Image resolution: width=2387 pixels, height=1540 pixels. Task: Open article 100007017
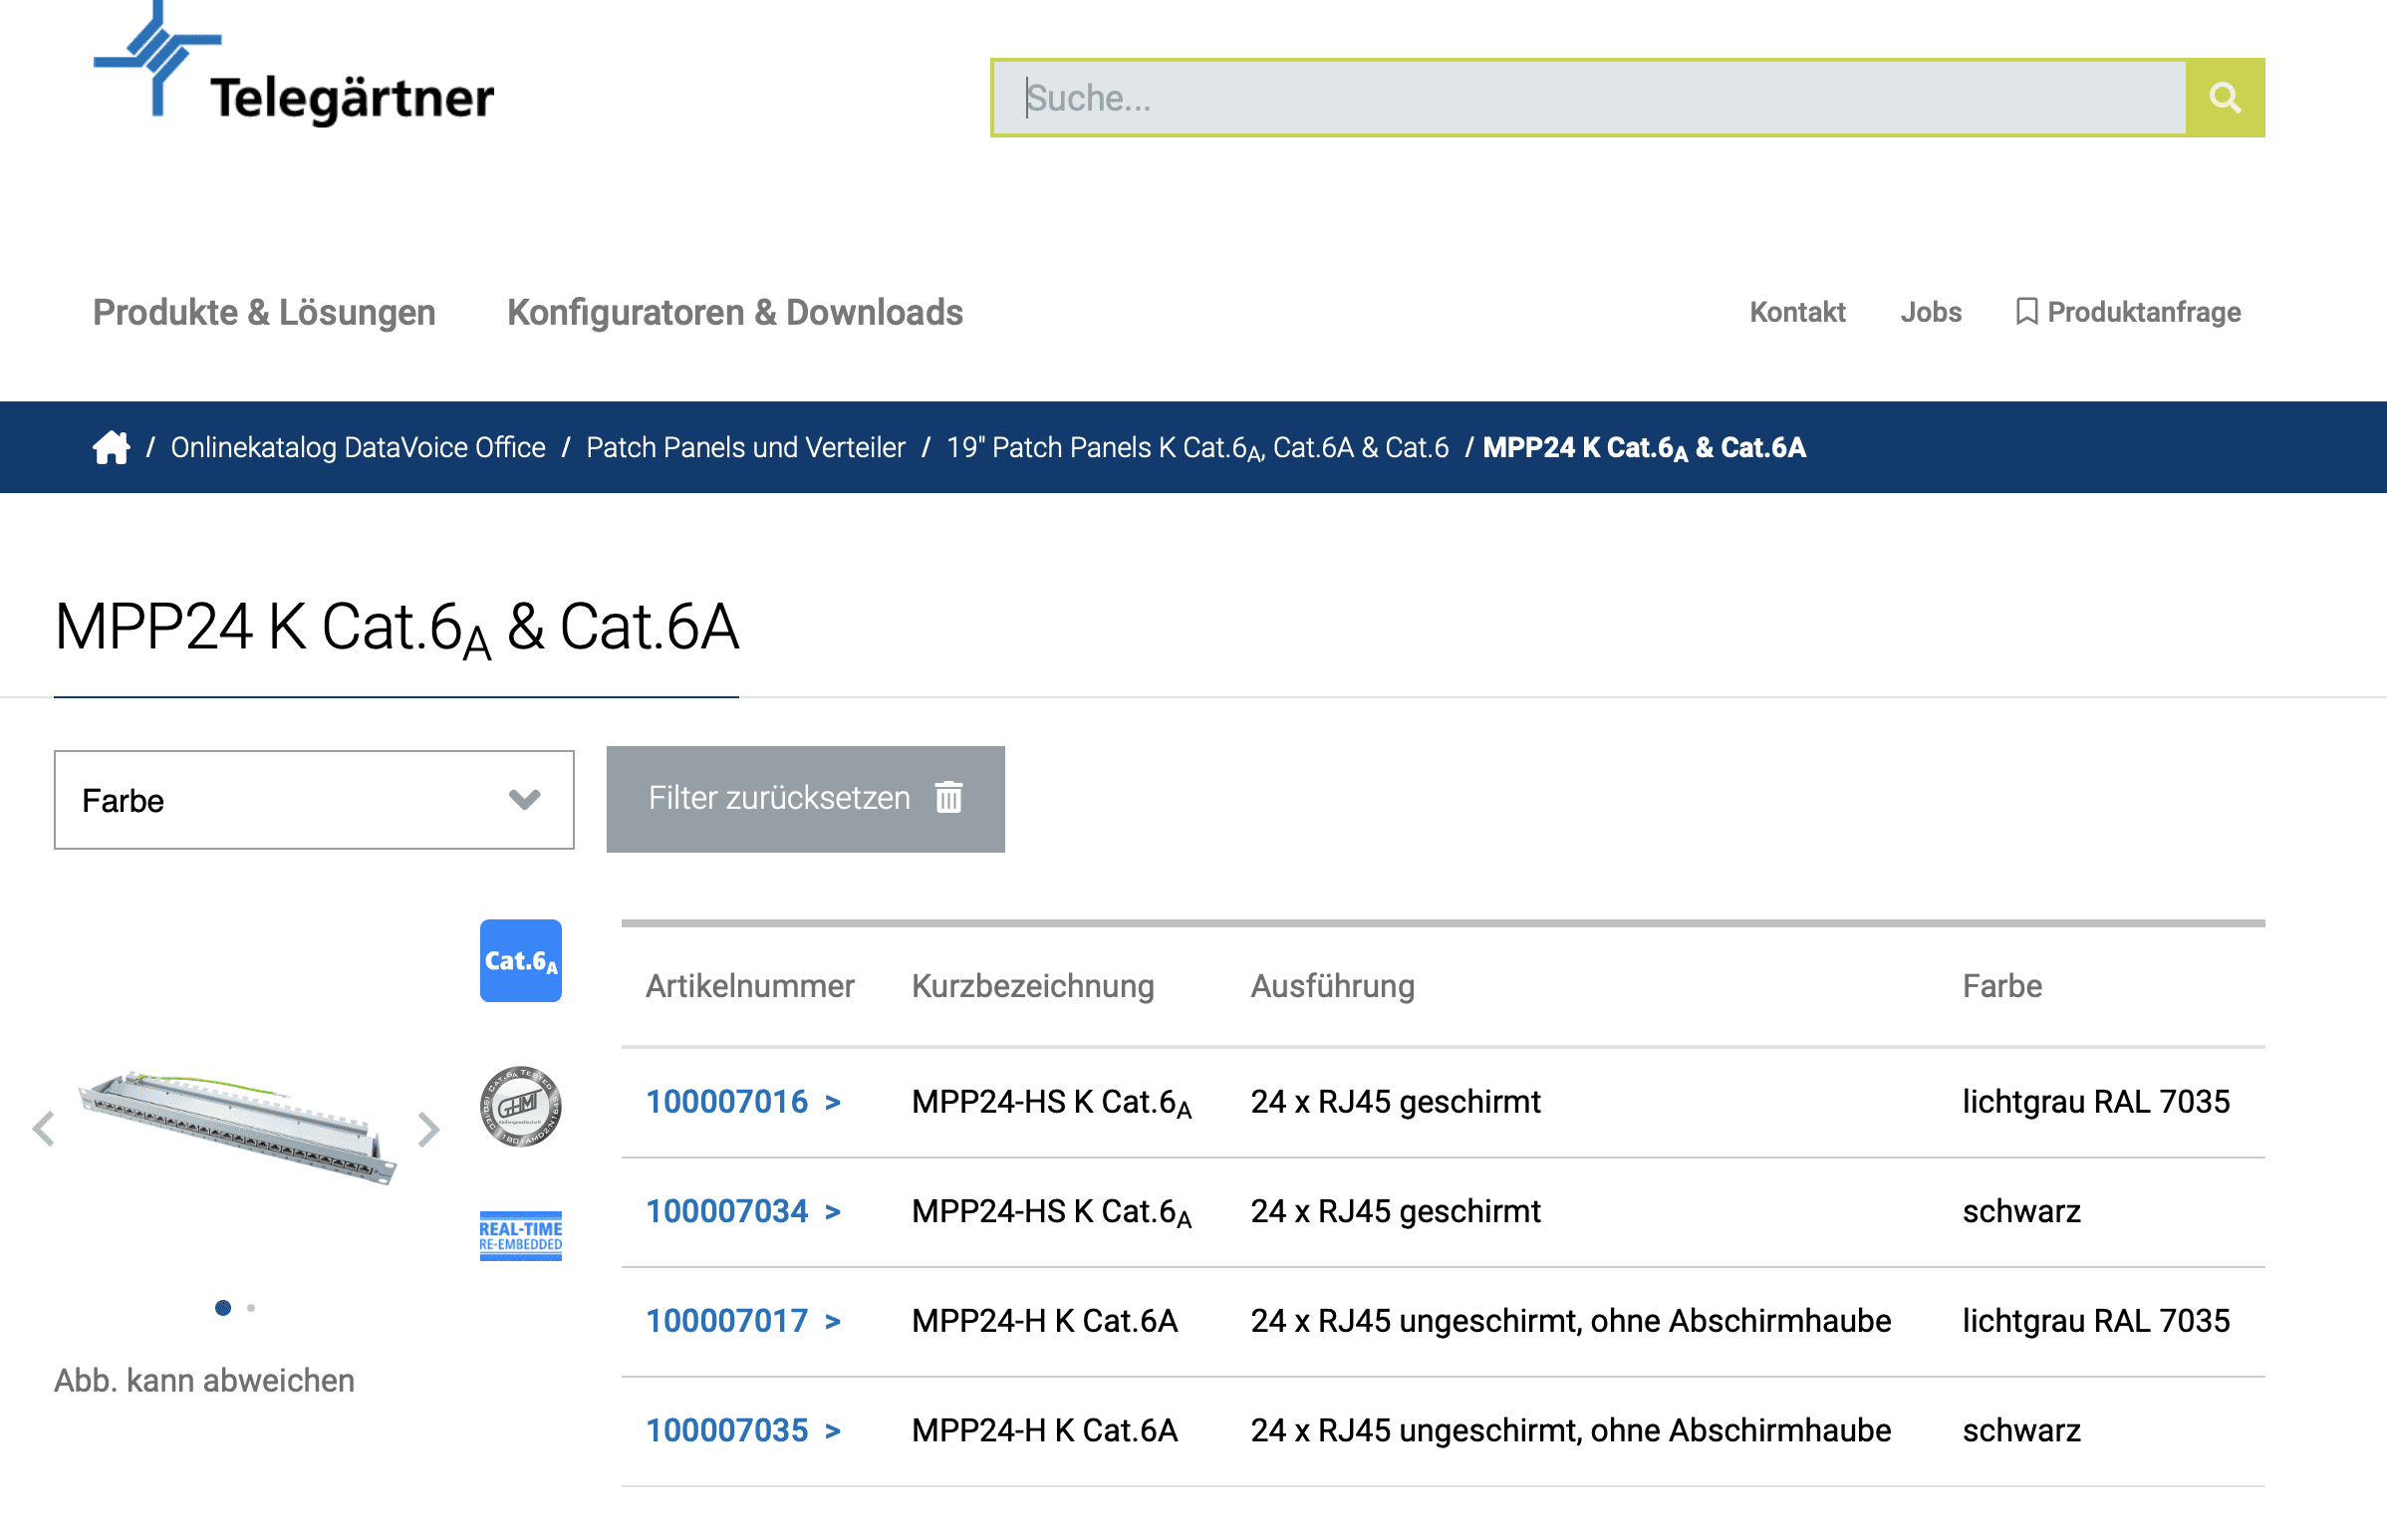[743, 1321]
